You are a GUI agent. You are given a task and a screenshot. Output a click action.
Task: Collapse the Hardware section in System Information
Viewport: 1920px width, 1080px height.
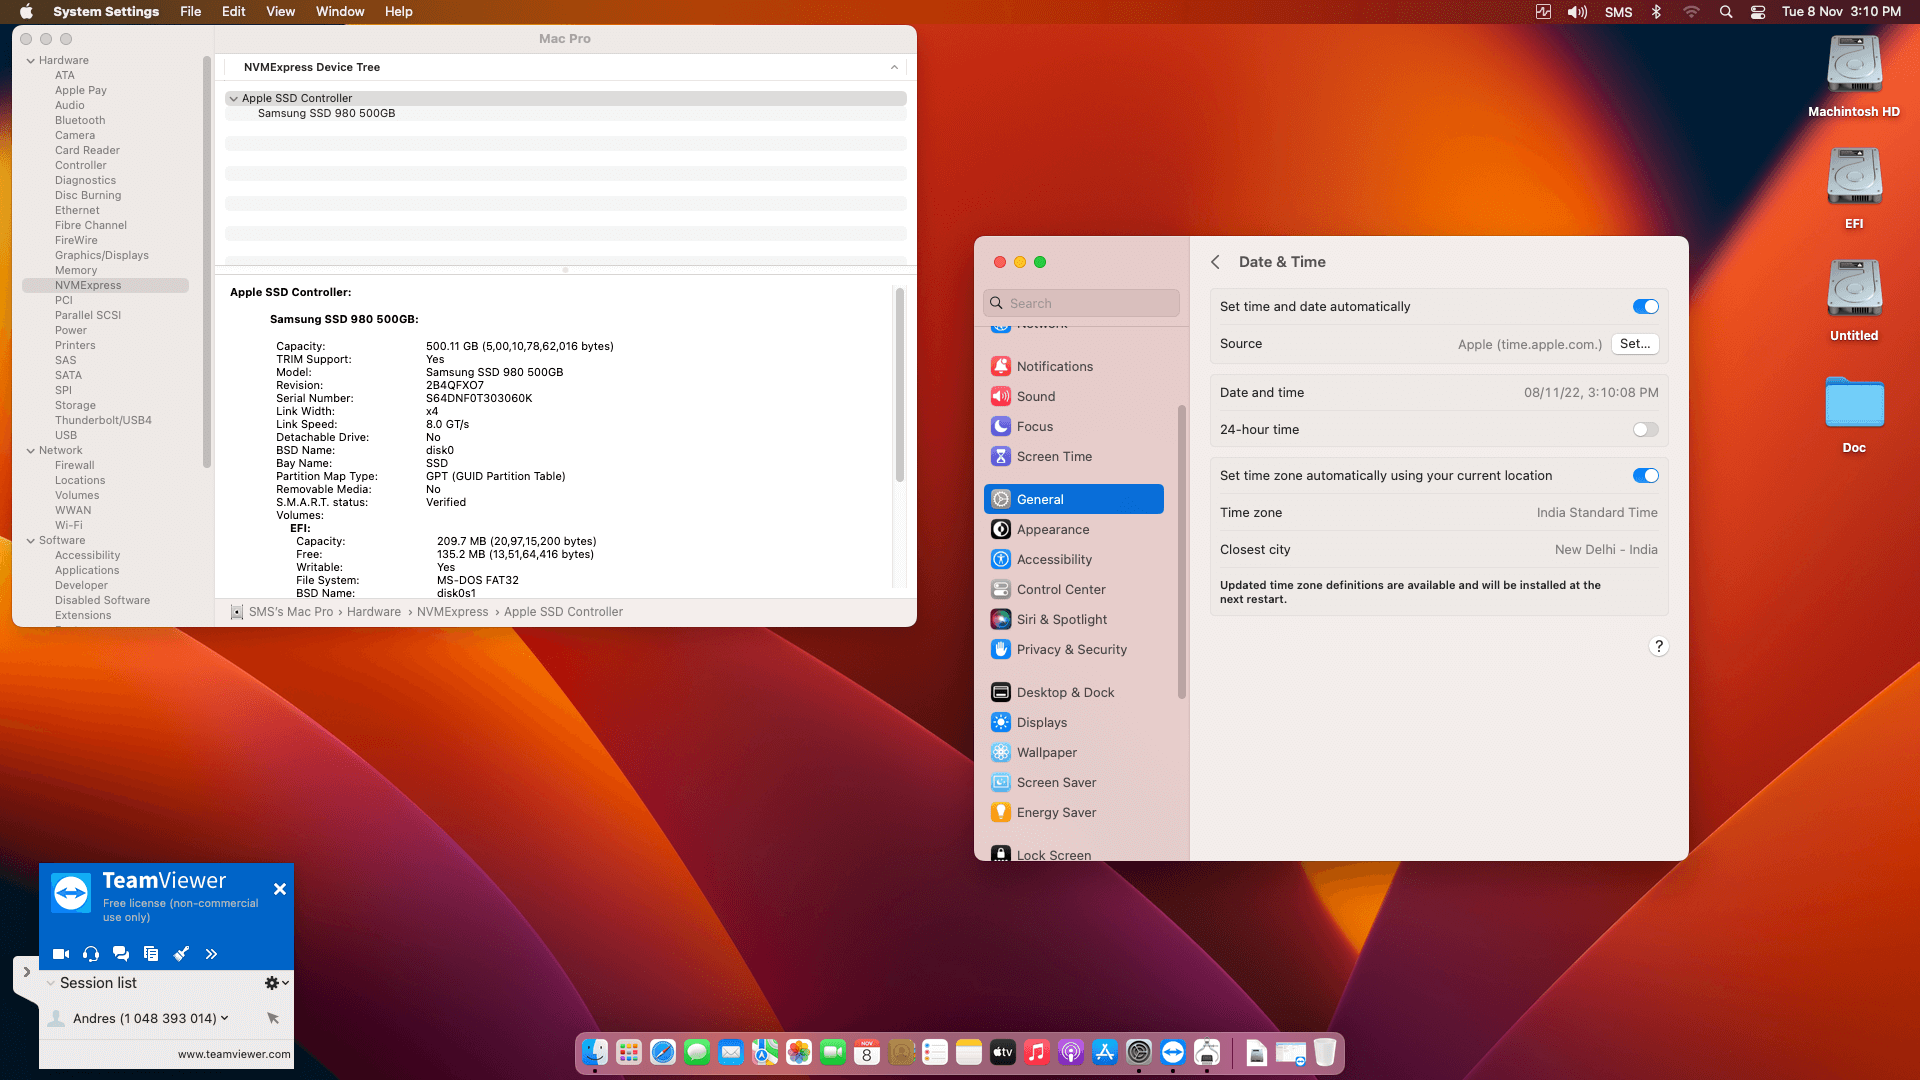pyautogui.click(x=31, y=61)
